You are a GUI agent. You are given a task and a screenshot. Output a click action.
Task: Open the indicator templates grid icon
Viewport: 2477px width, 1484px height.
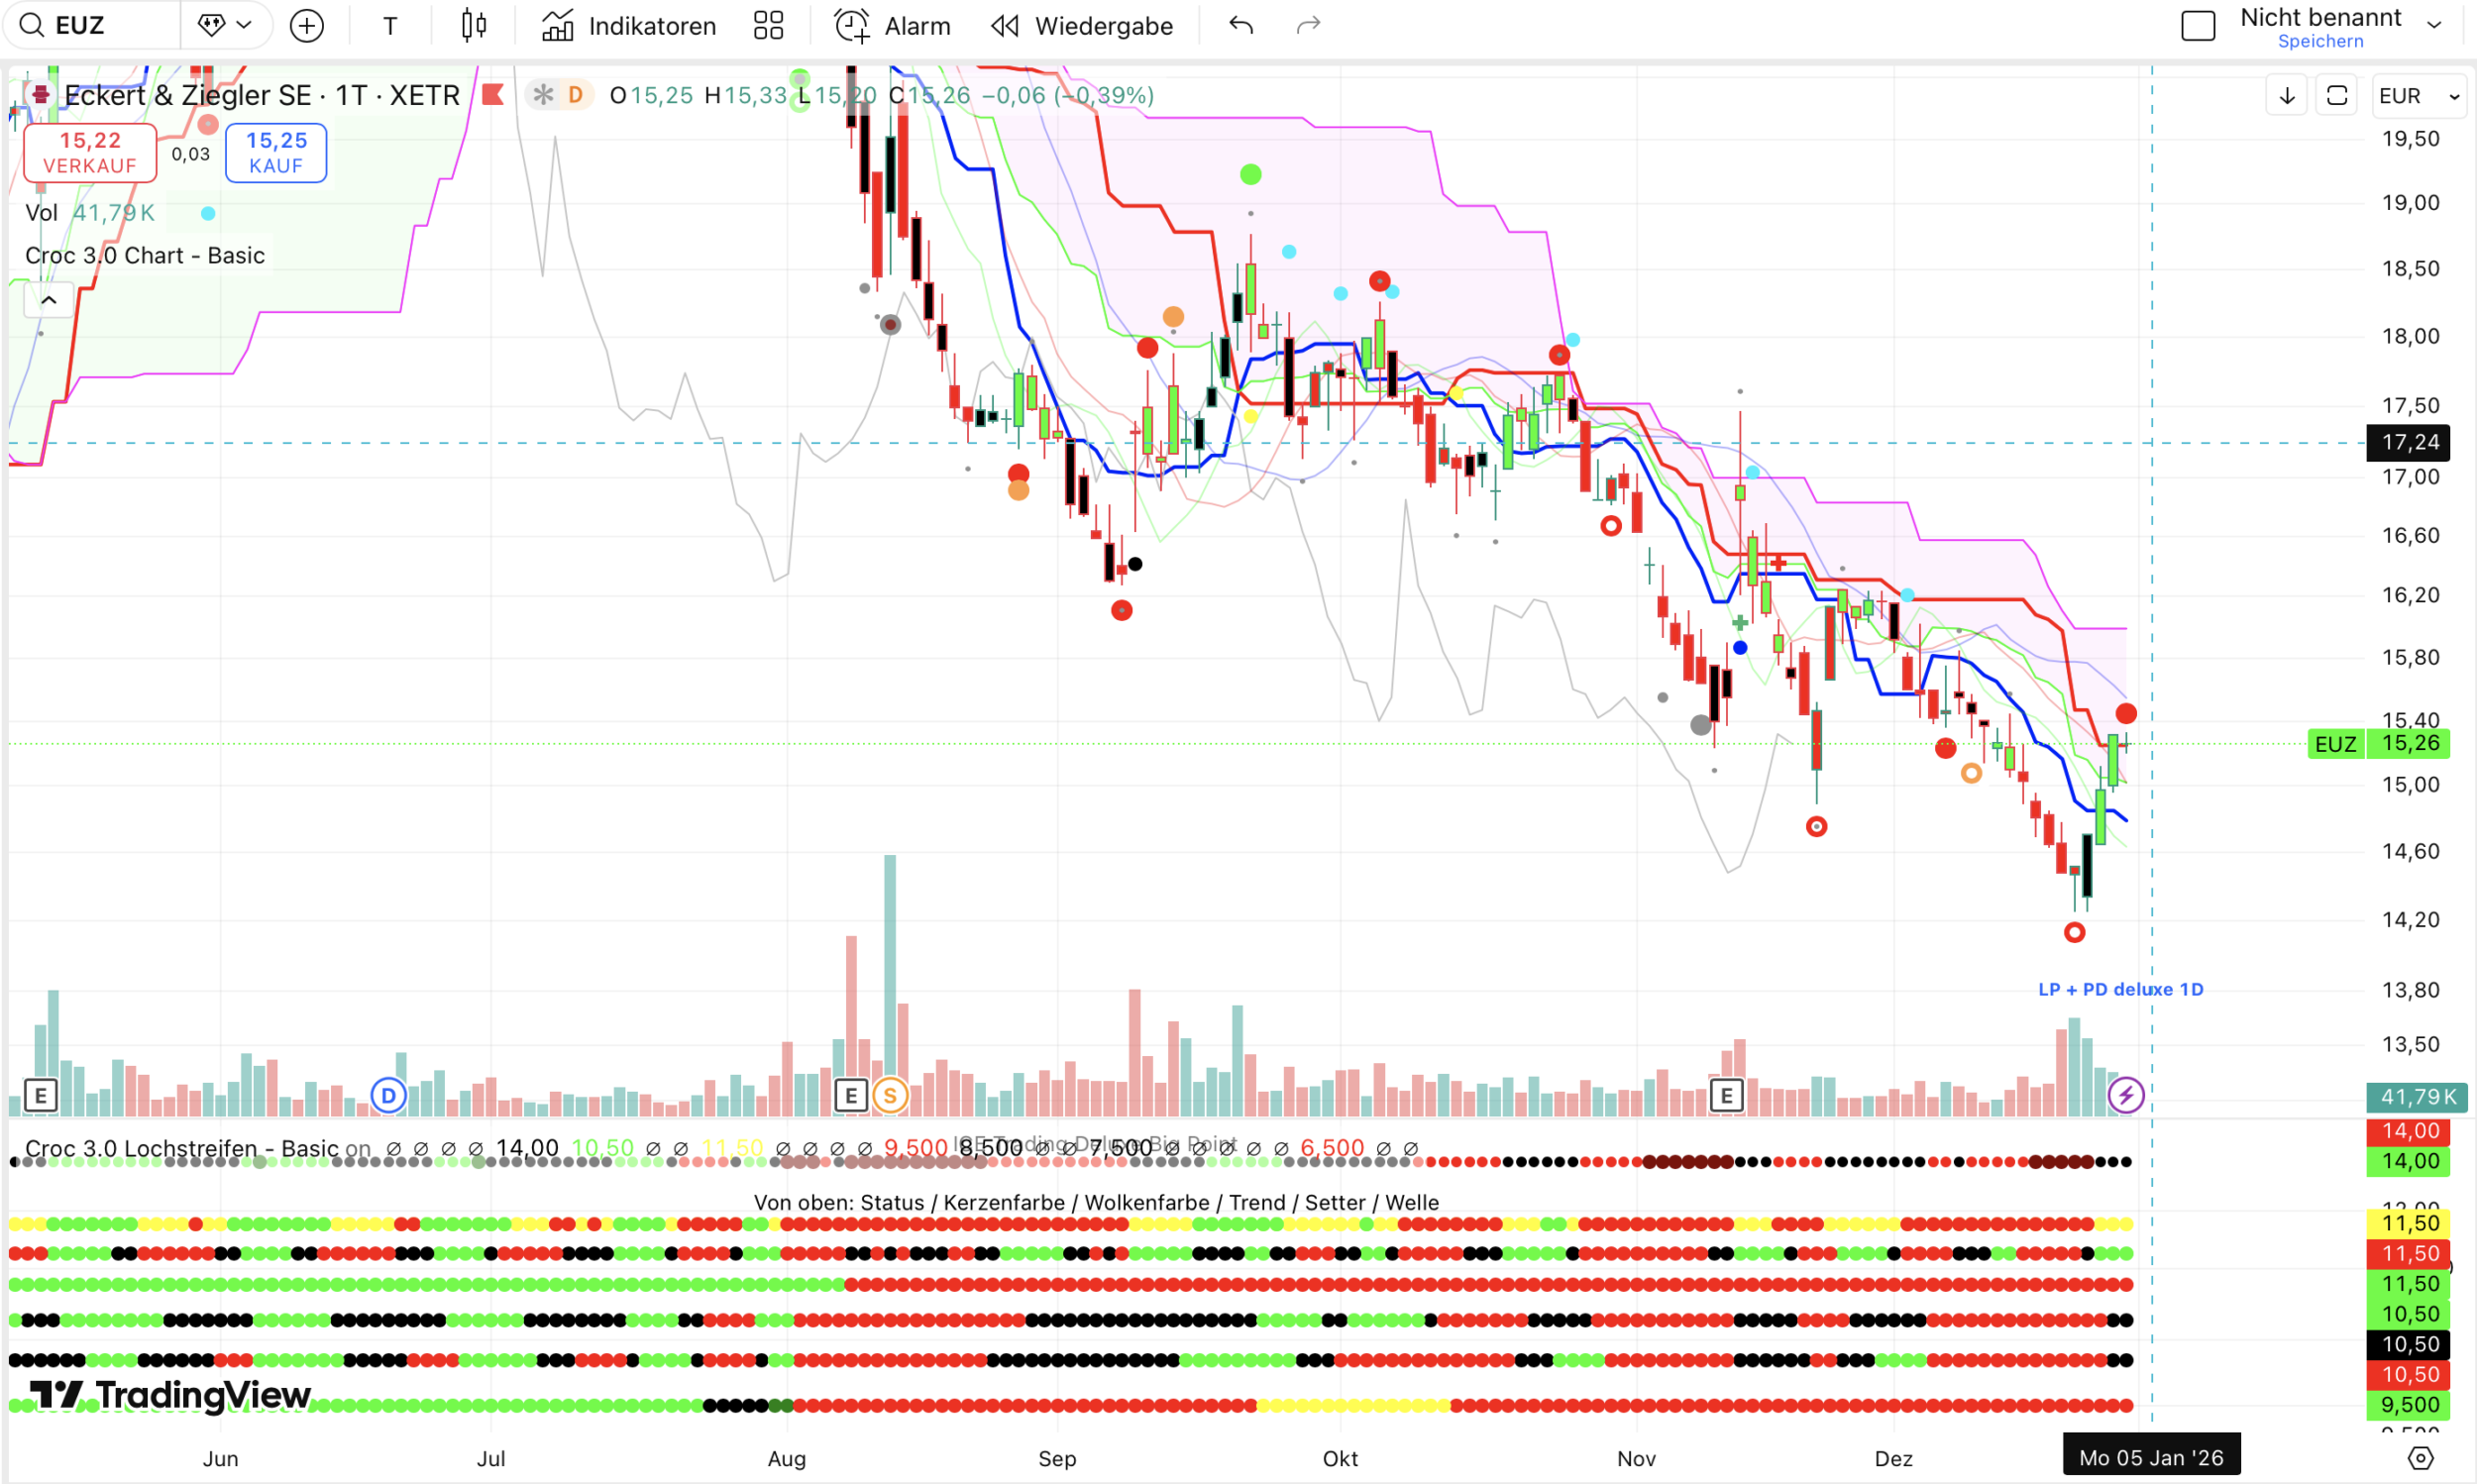point(768,25)
